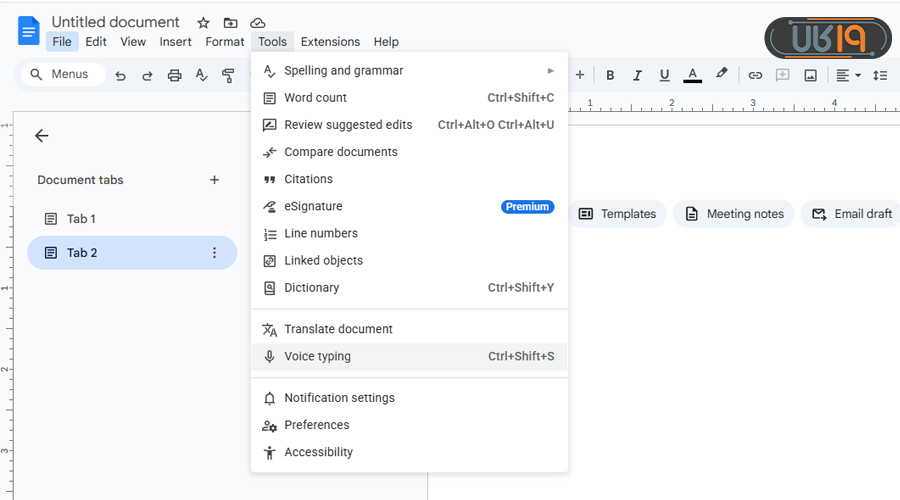Click the insert link icon
This screenshot has height=500, width=900.
pos(755,75)
